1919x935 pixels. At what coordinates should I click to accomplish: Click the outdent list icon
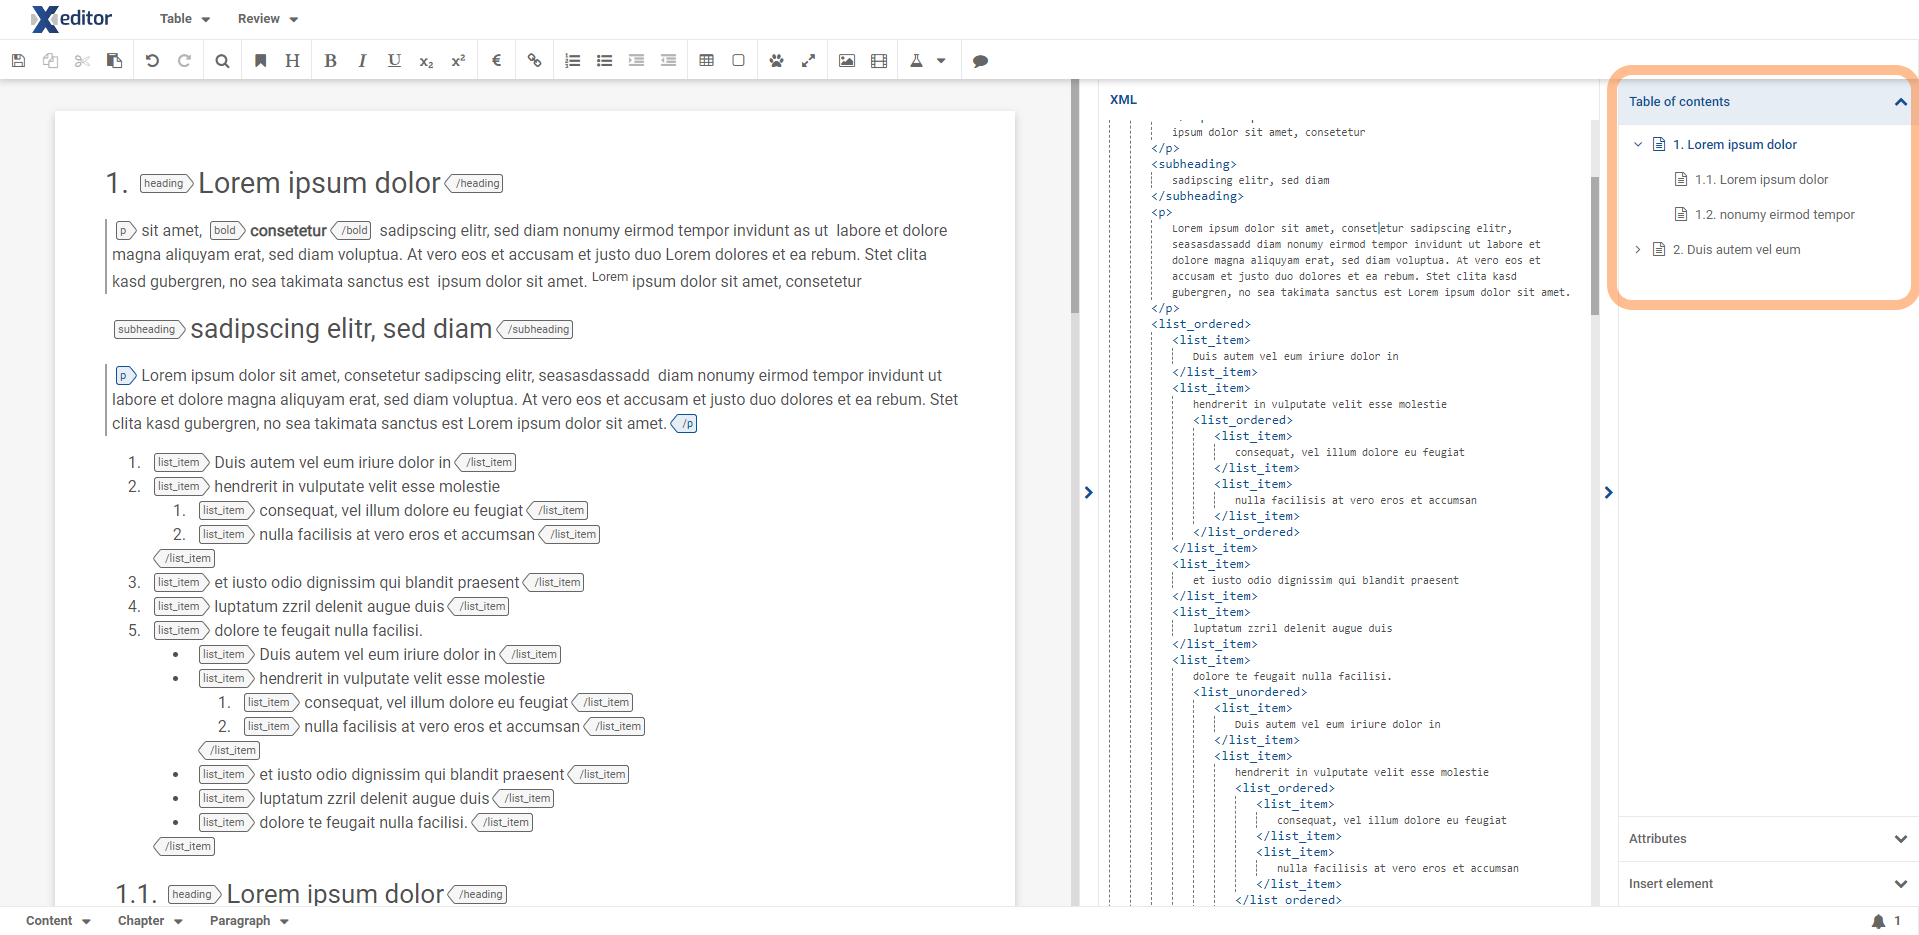pyautogui.click(x=668, y=61)
